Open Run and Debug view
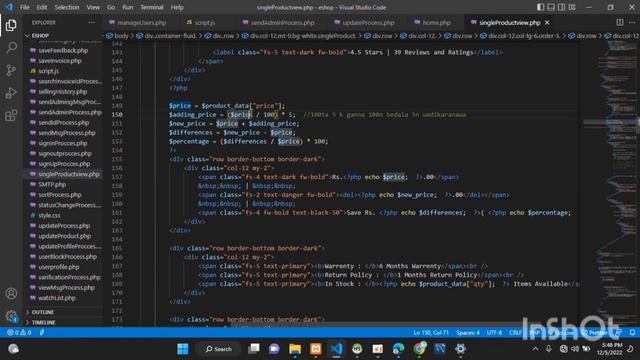Image resolution: width=640 pixels, height=360 pixels. 11,93
